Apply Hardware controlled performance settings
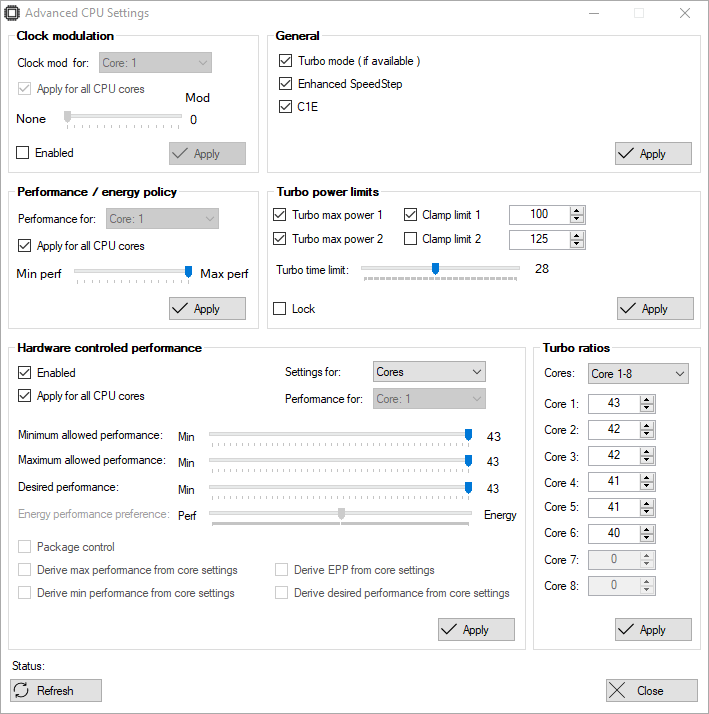 coord(476,629)
